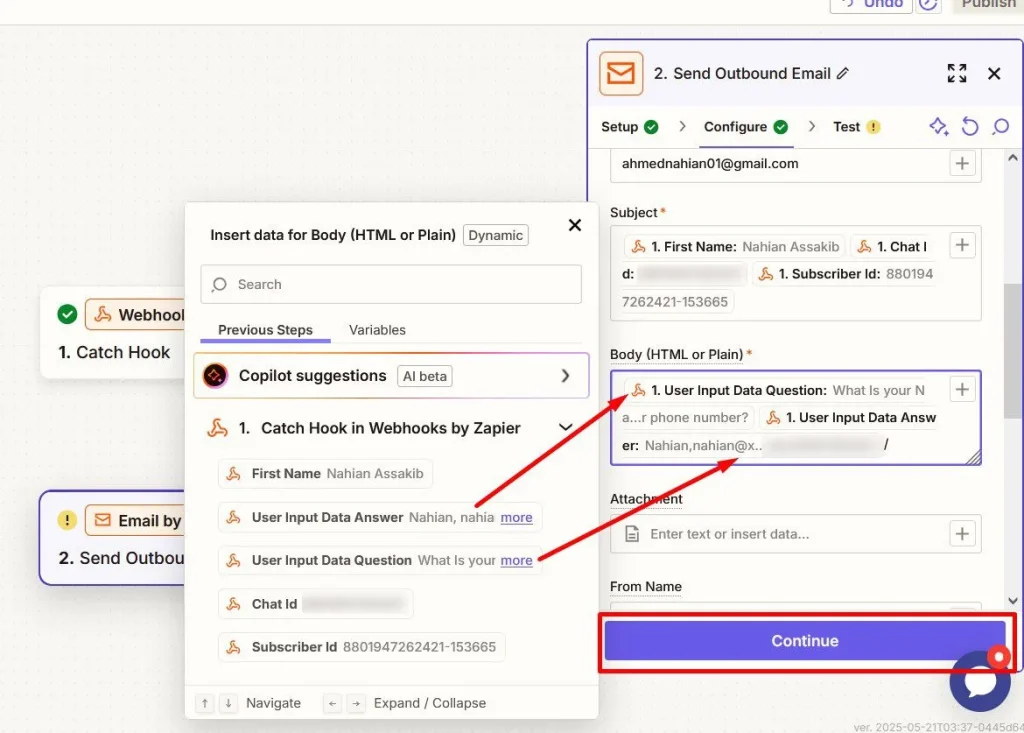
Task: Switch to the Setup tab
Action: point(630,127)
